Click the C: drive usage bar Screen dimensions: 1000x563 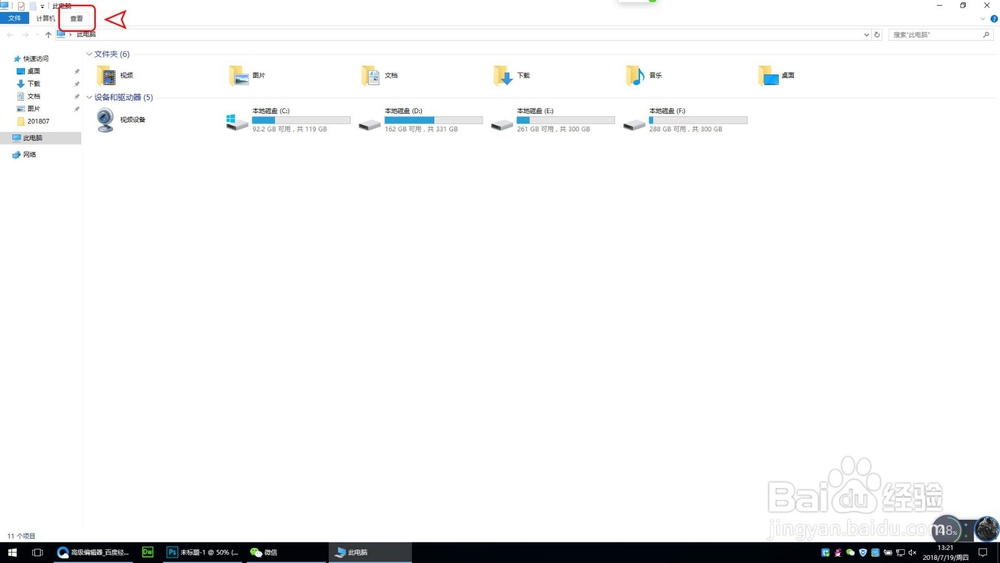(301, 120)
